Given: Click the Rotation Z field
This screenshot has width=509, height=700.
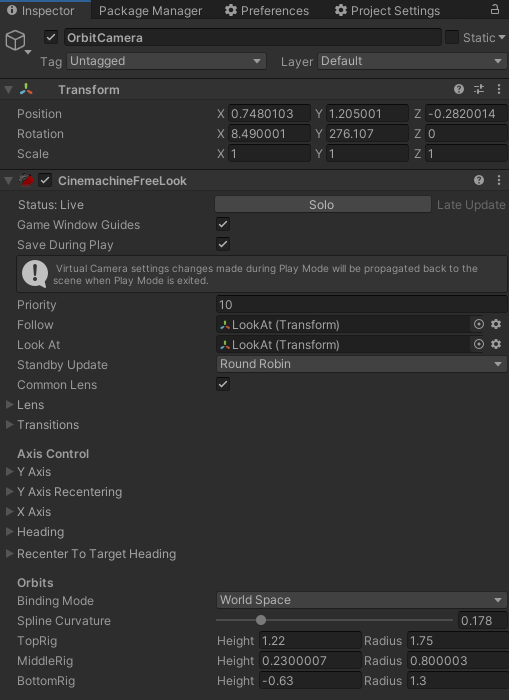Looking at the screenshot, I should pos(466,133).
